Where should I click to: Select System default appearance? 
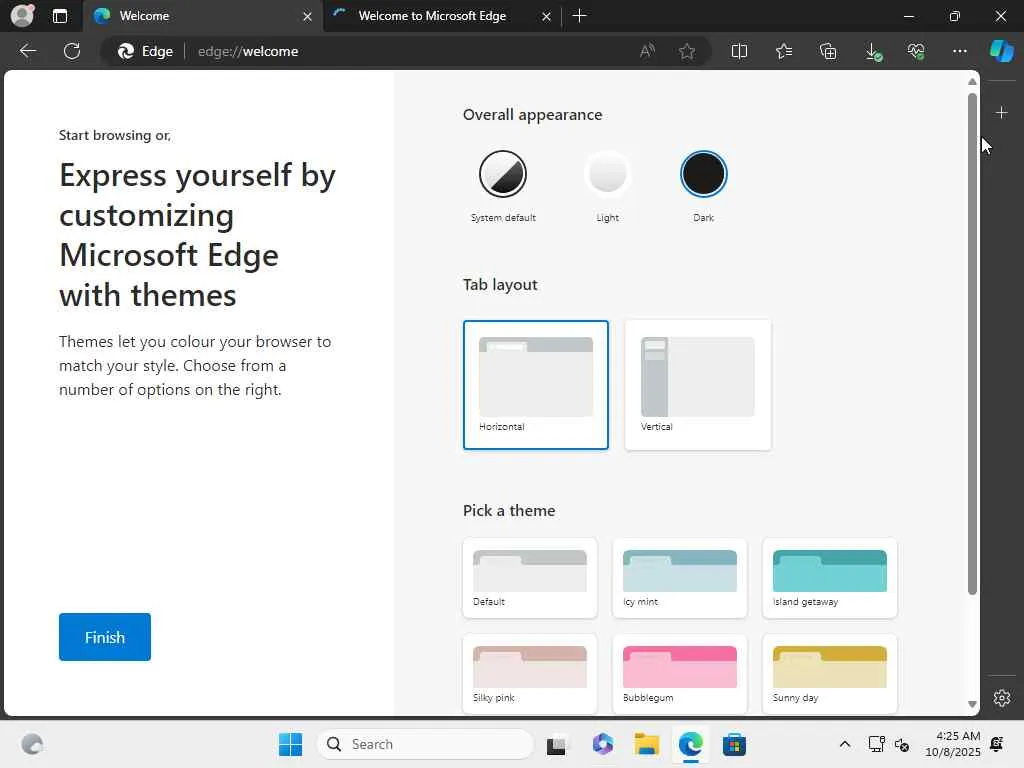coord(503,187)
